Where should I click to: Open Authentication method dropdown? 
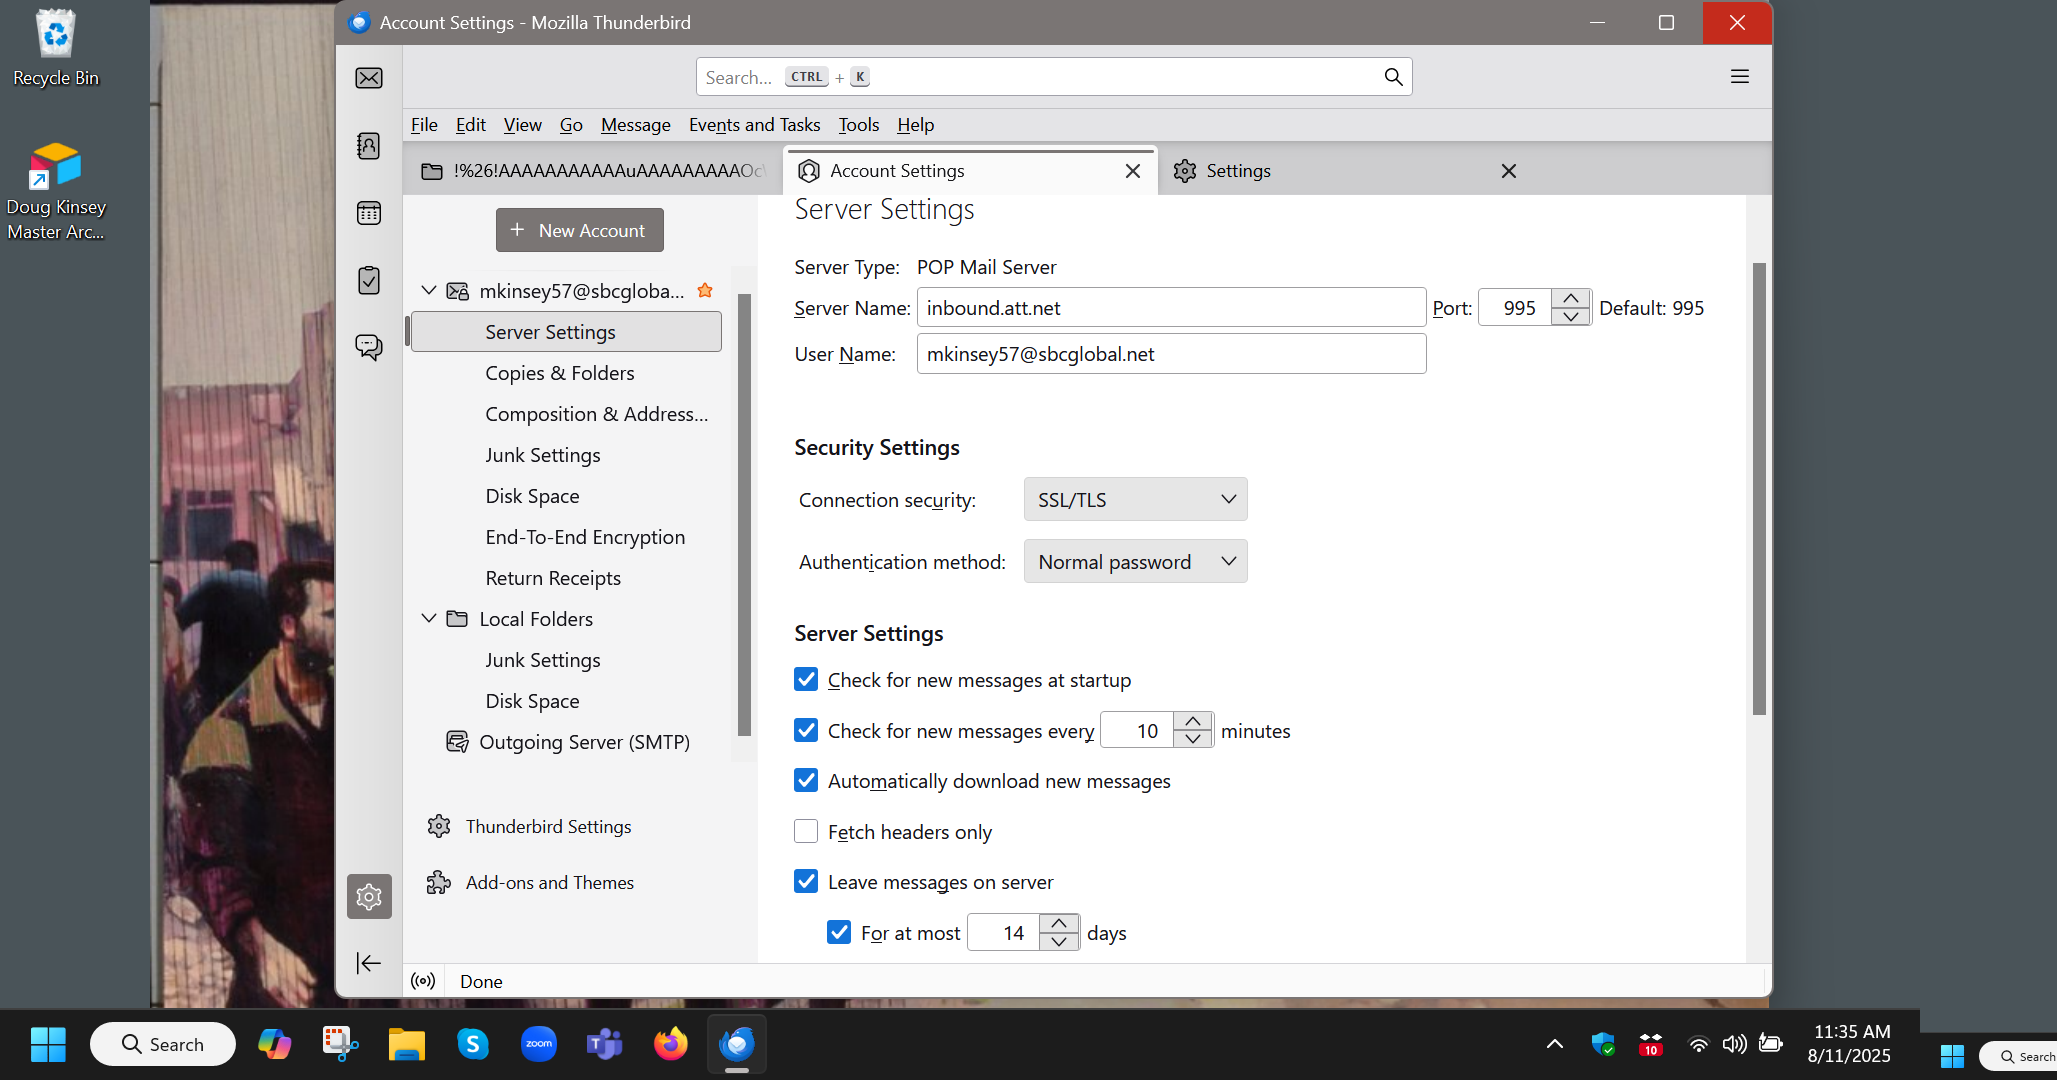tap(1135, 561)
